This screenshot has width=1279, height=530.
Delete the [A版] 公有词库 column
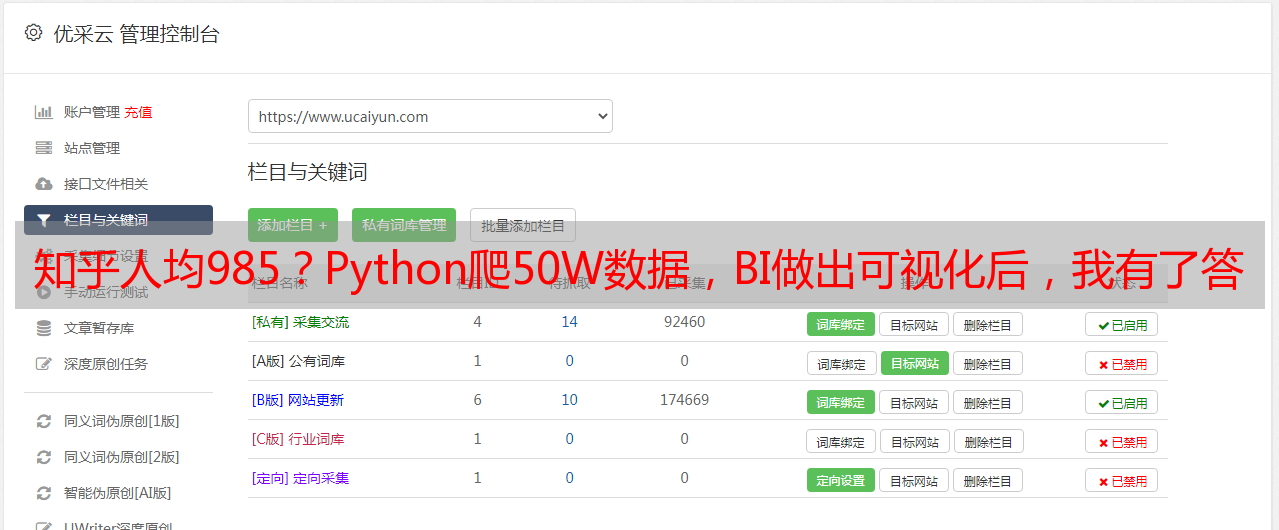(x=987, y=363)
